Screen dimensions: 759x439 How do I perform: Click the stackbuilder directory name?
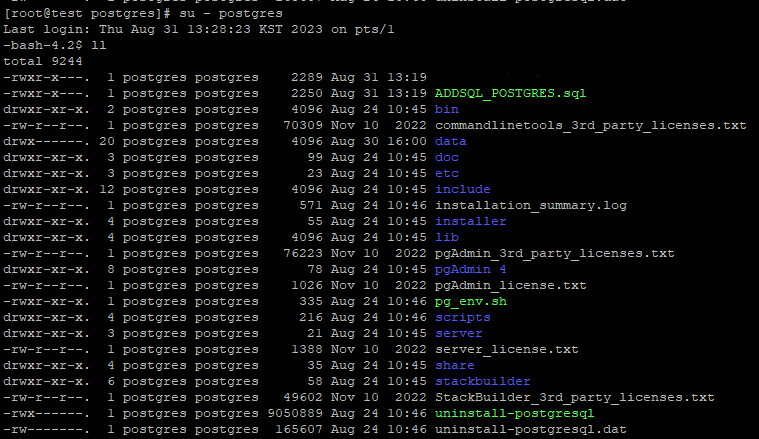pyautogui.click(x=483, y=381)
